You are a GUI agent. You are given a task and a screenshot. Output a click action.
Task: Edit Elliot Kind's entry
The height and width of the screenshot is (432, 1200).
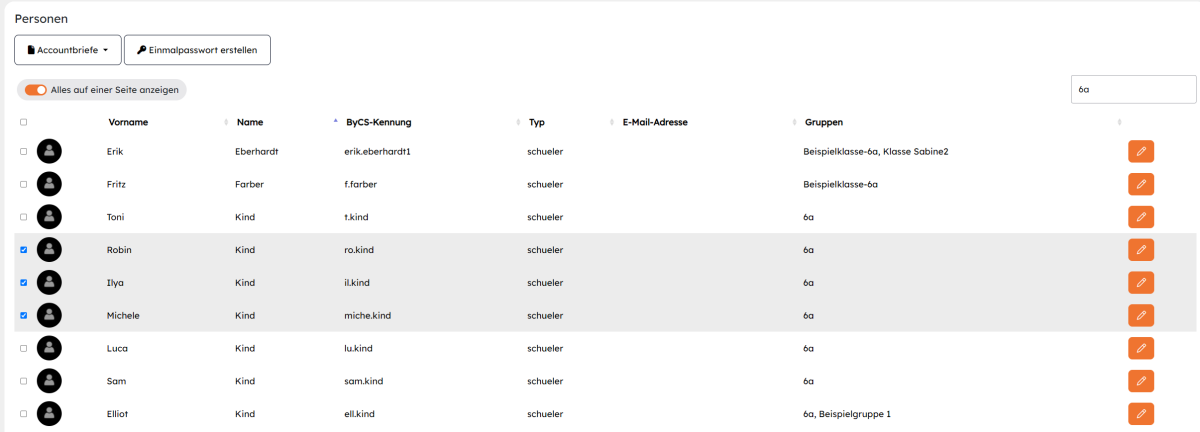1141,414
